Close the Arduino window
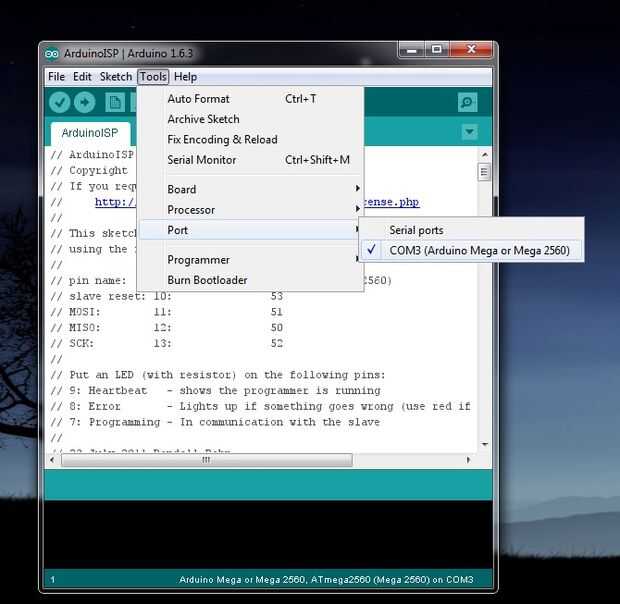Viewport: 620px width, 604px height. pos(471,50)
